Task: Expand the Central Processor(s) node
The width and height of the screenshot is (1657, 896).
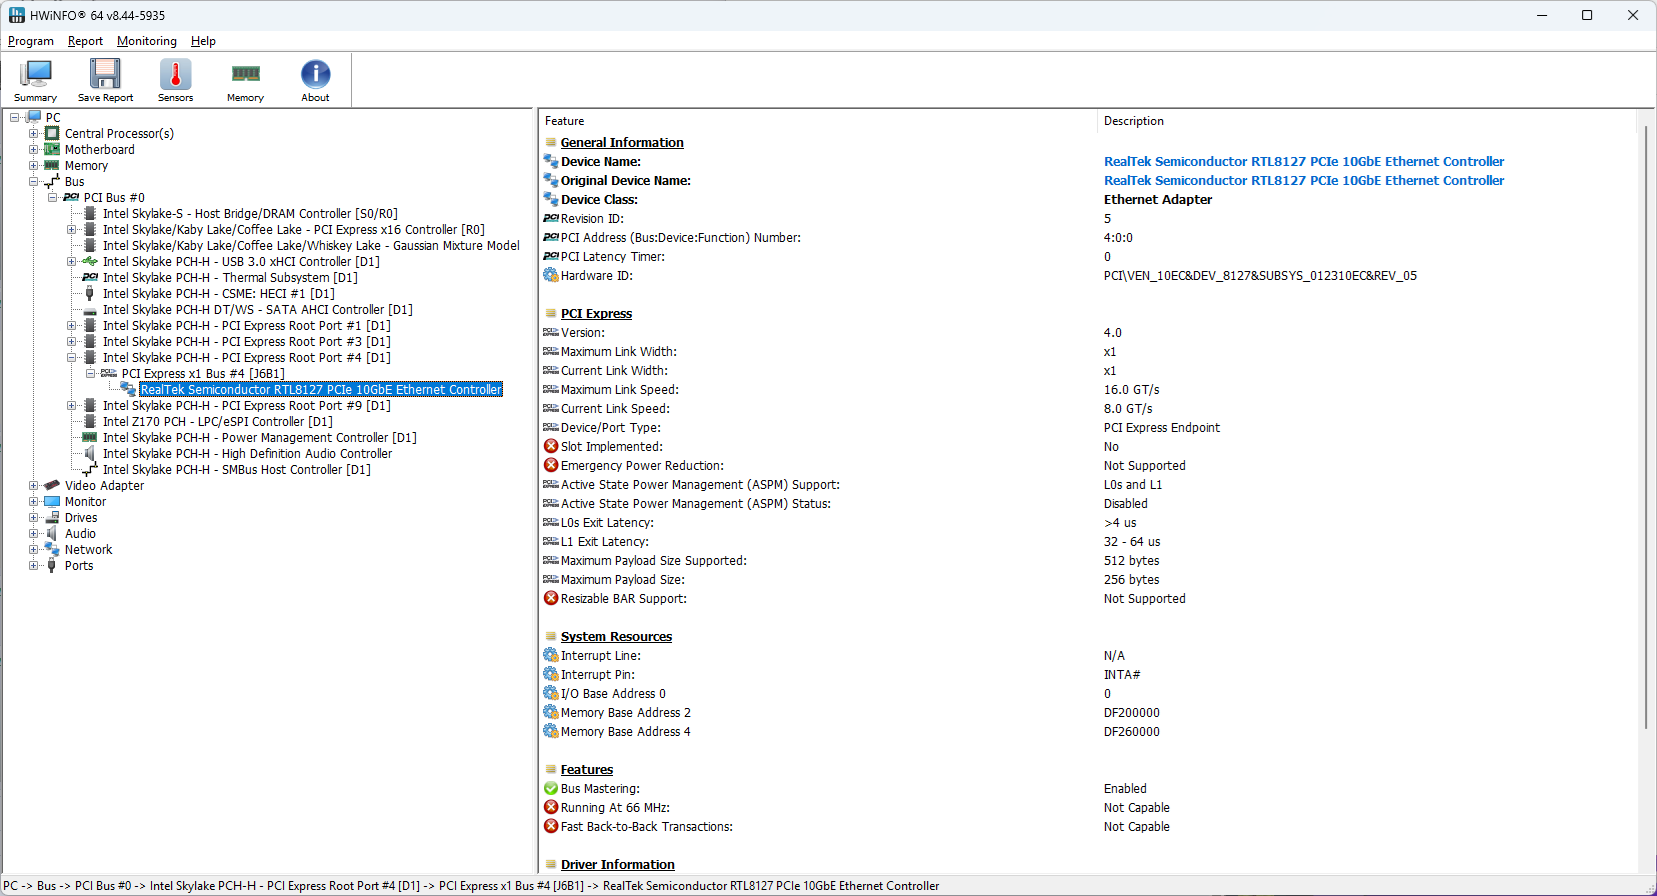Action: pyautogui.click(x=34, y=133)
